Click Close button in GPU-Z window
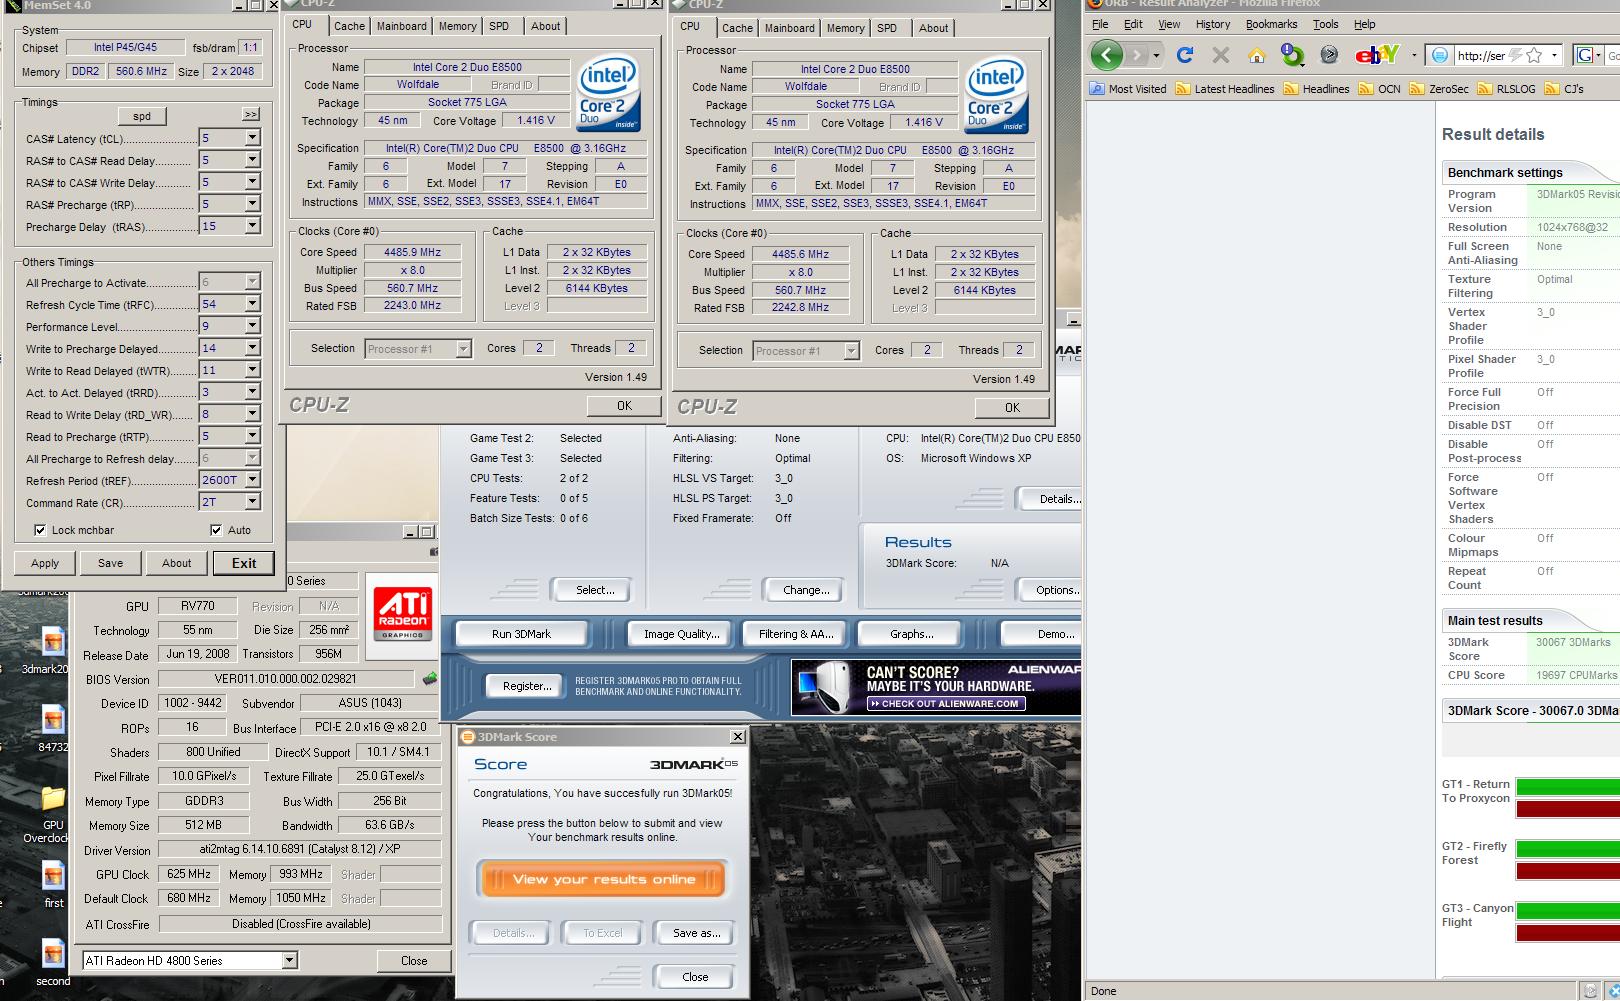Viewport: 1620px width, 1001px height. (x=414, y=961)
